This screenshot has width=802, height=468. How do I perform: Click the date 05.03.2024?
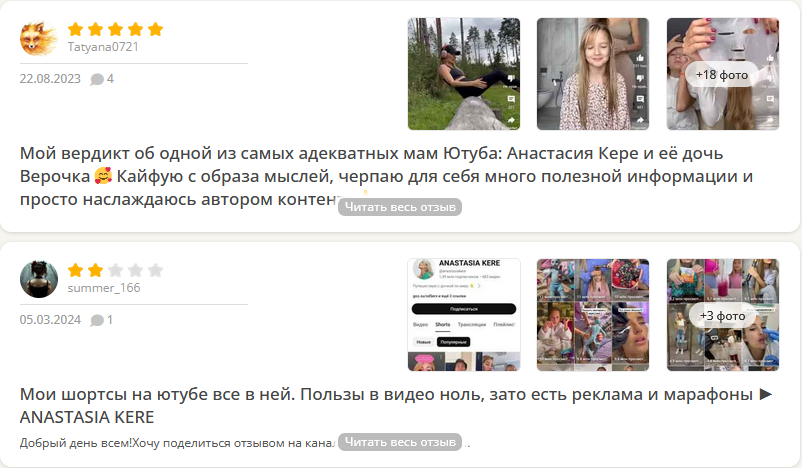click(50, 320)
